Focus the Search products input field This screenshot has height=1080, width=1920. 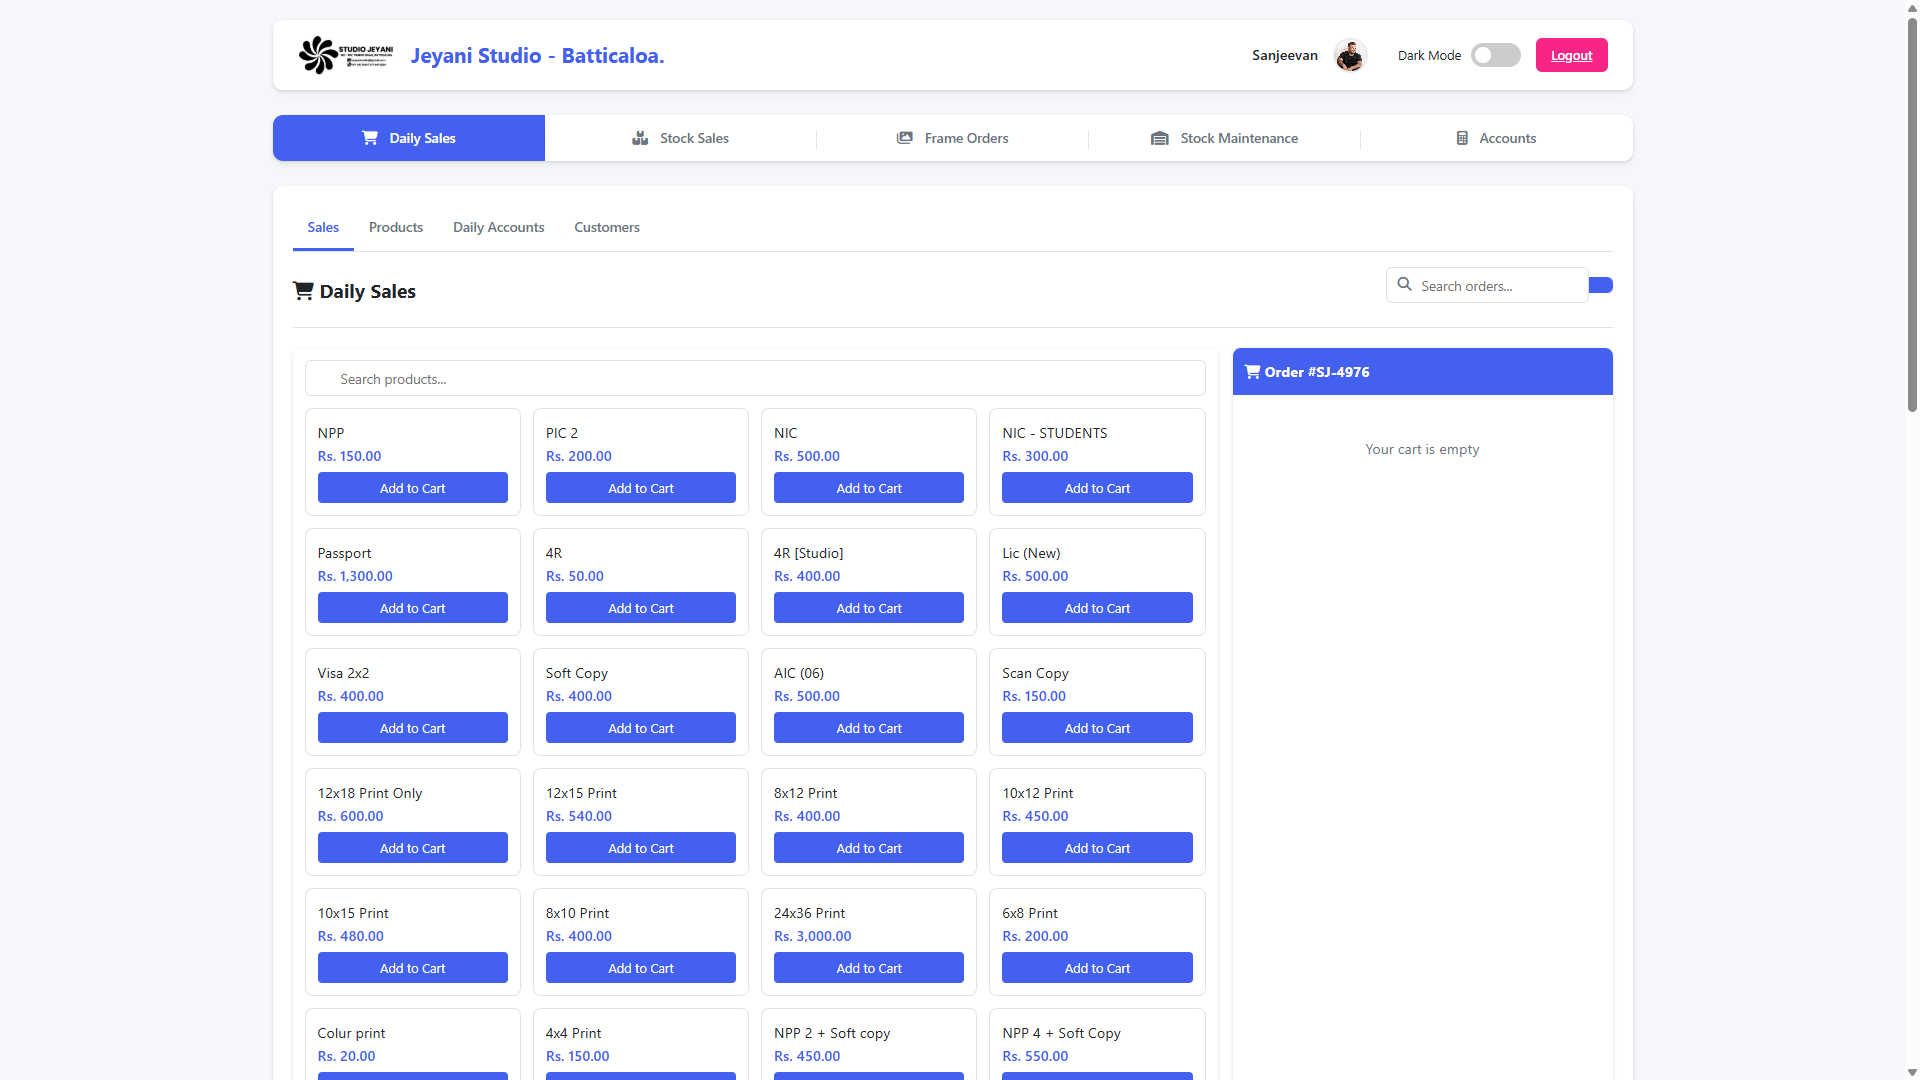(755, 379)
